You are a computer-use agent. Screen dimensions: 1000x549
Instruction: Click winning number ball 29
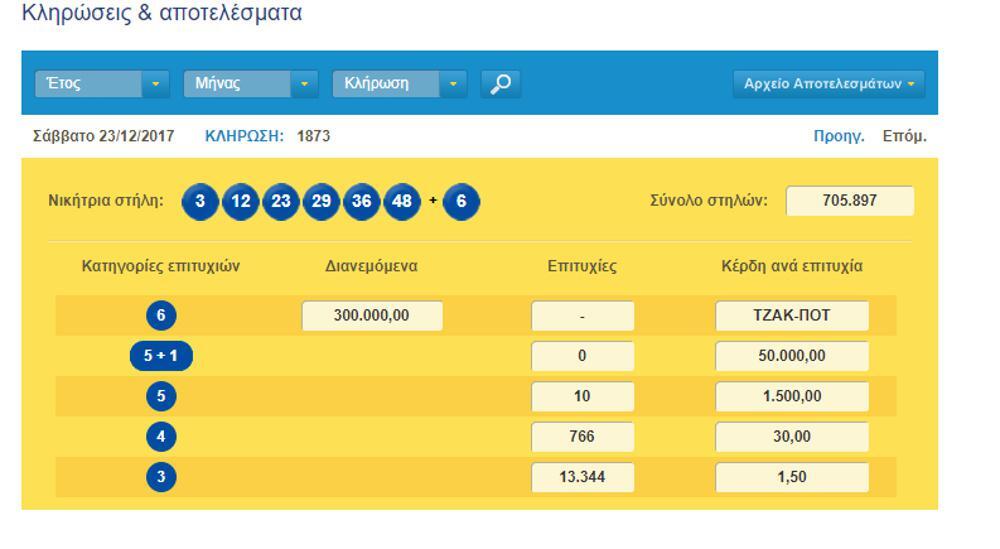point(321,201)
